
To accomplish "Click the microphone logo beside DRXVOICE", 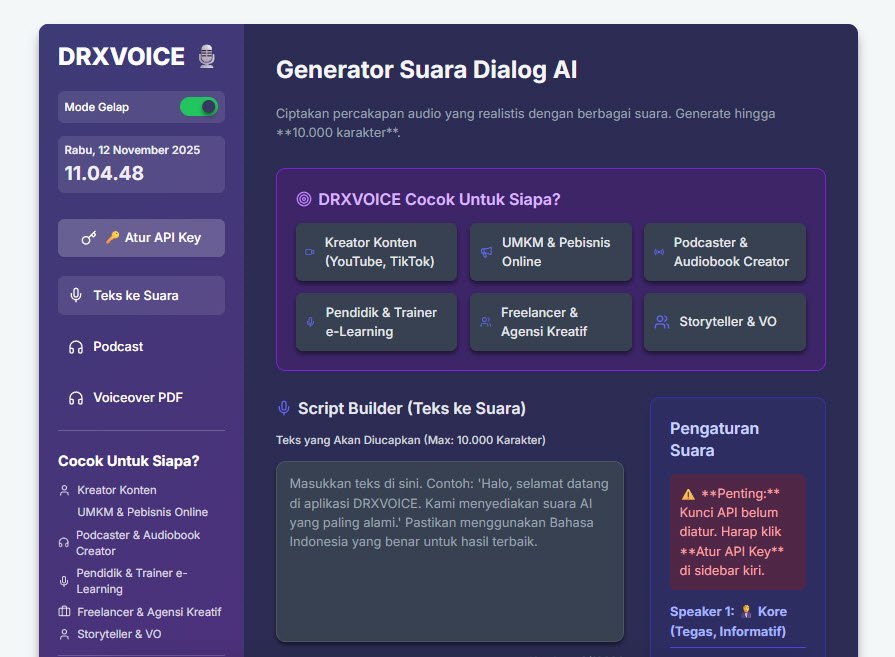I will [207, 57].
